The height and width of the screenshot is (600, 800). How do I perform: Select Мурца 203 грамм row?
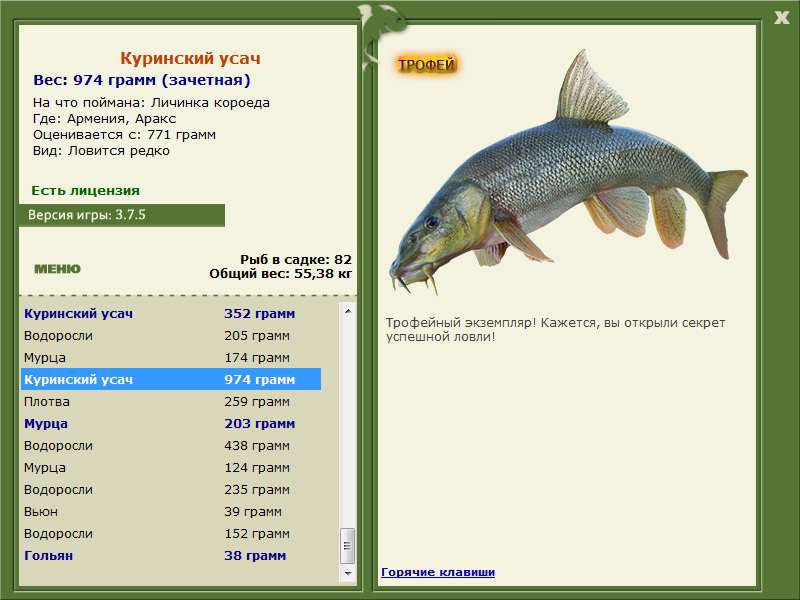pos(170,424)
